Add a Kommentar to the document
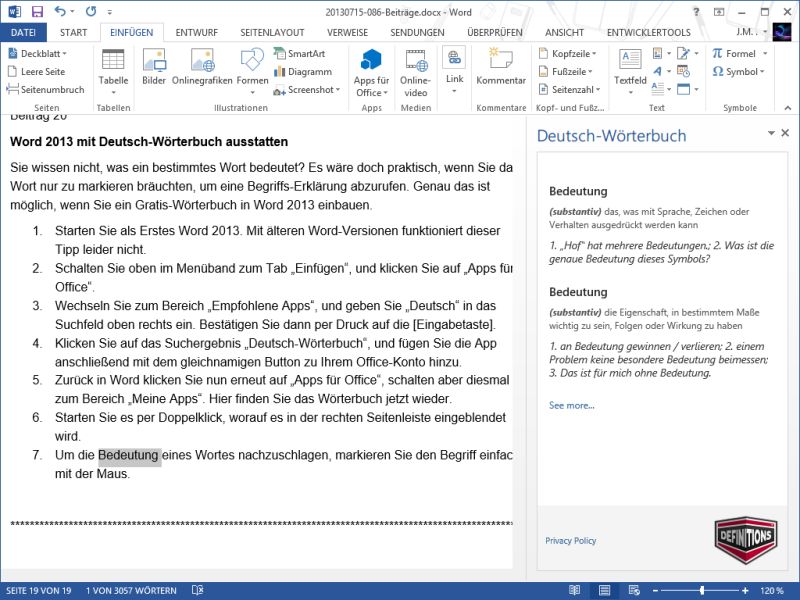 [x=501, y=67]
